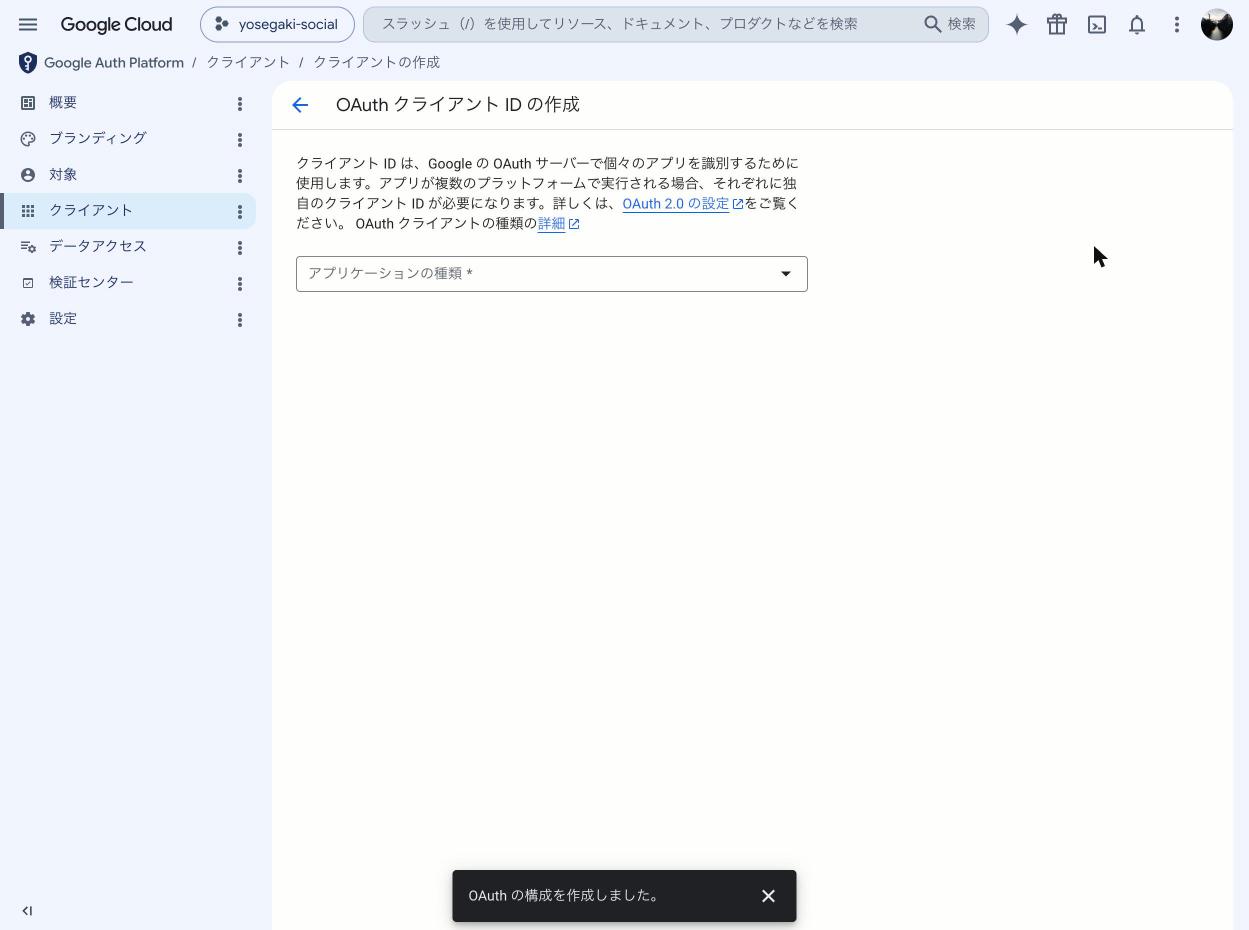
Task: Open more options for 概要
Action: 240,104
